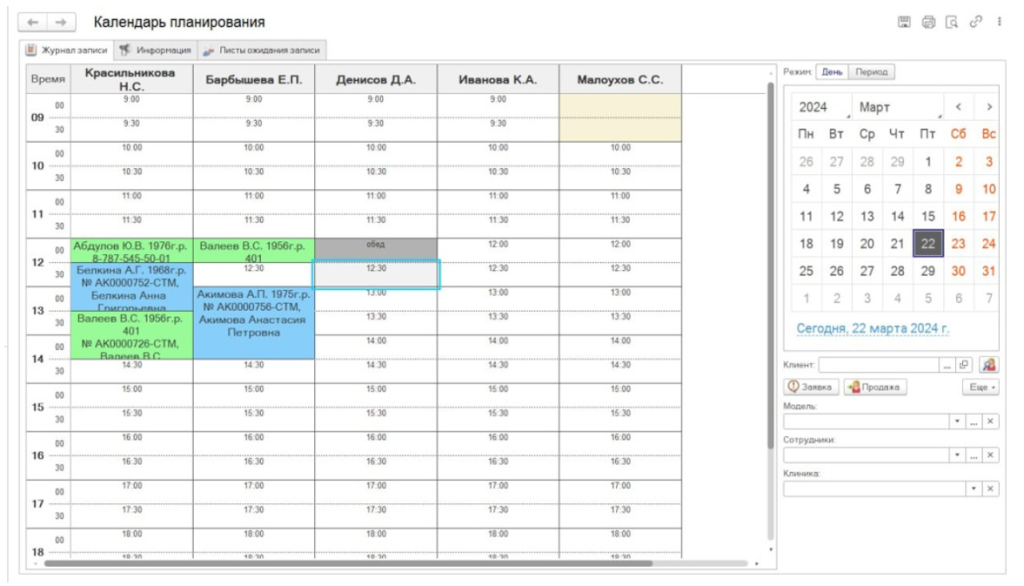Open the Информация tab
The image size is (1024, 586).
click(156, 50)
